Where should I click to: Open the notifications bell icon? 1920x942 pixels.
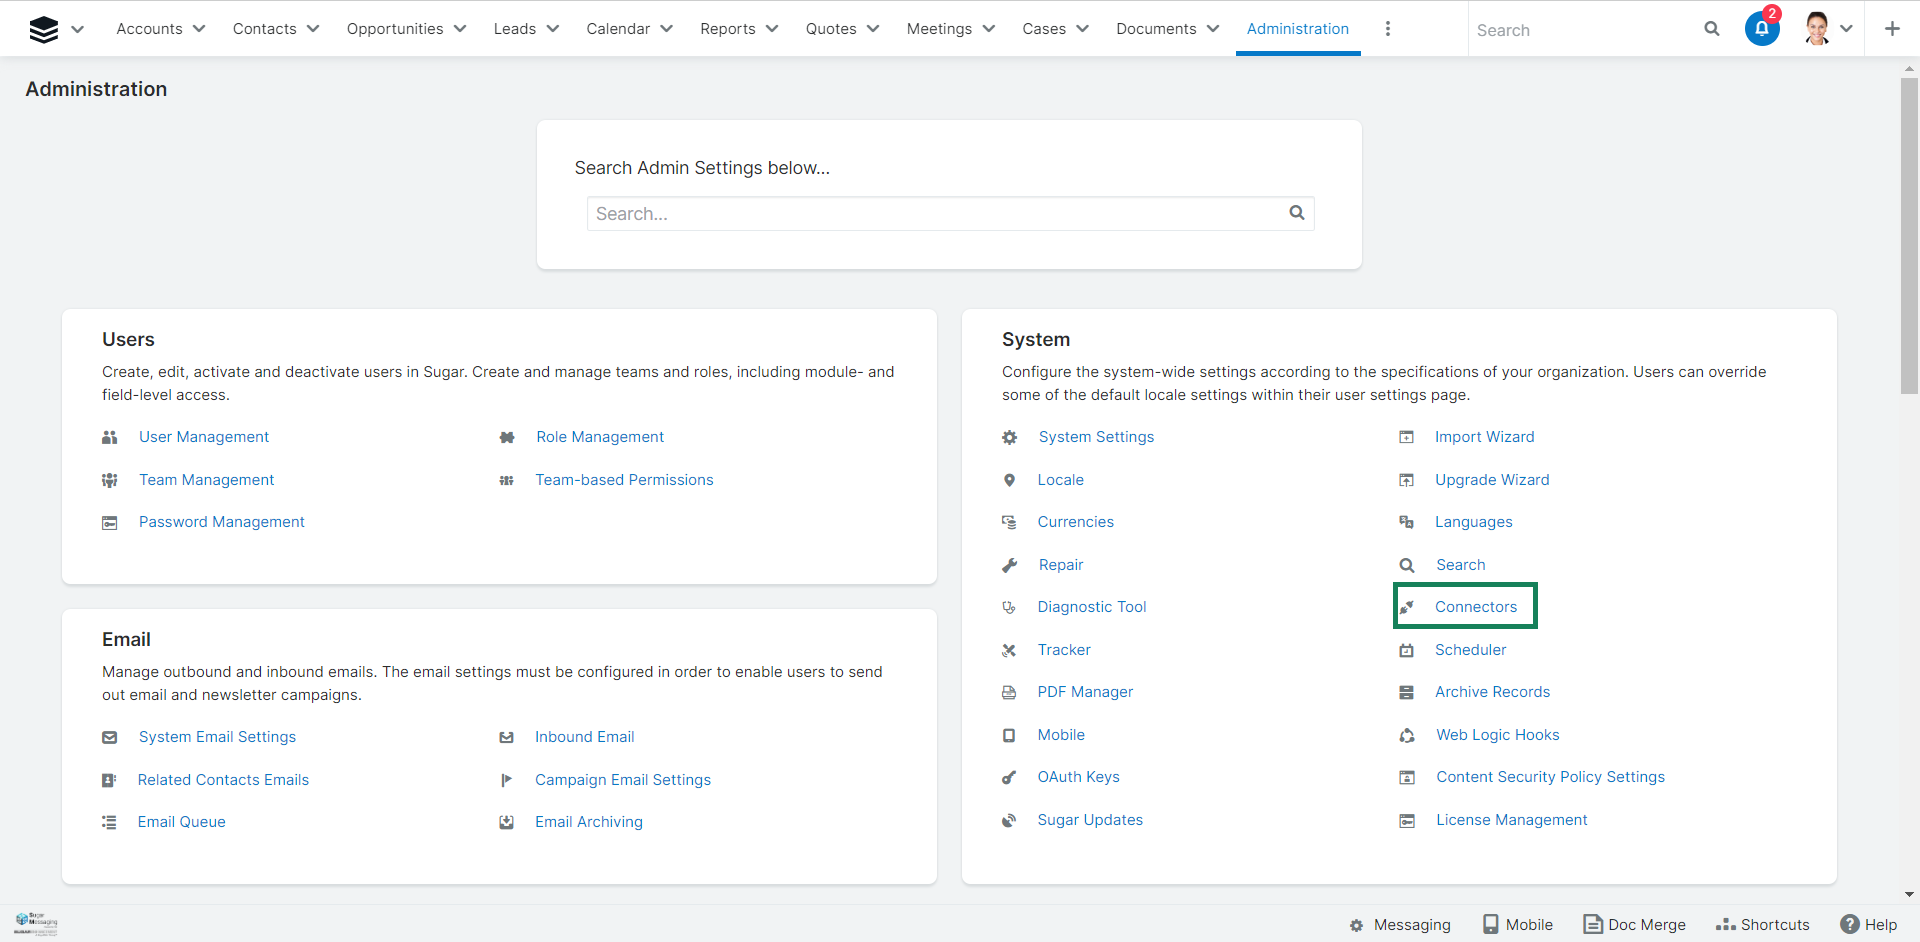coord(1761,29)
